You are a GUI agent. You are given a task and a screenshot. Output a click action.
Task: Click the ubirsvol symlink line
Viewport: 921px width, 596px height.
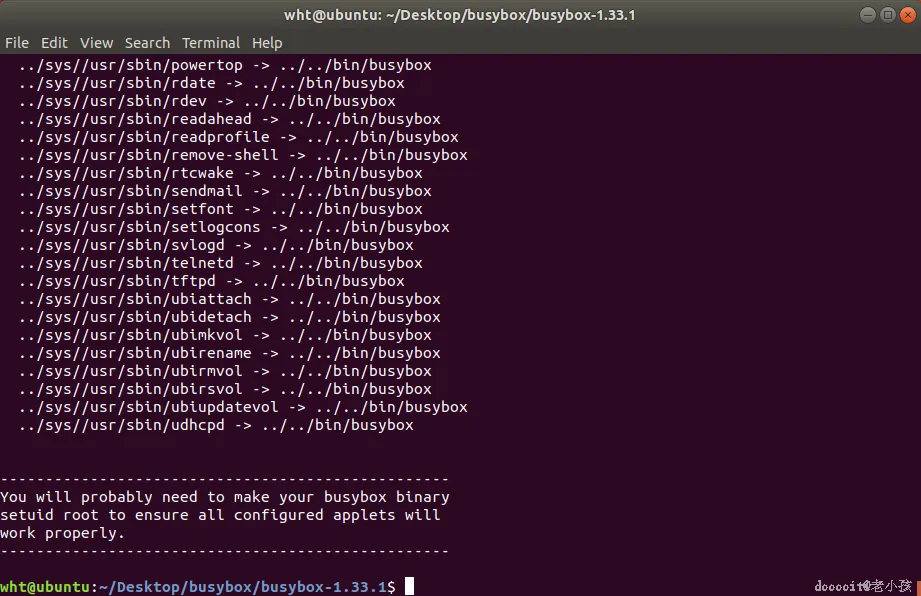pyautogui.click(x=225, y=389)
